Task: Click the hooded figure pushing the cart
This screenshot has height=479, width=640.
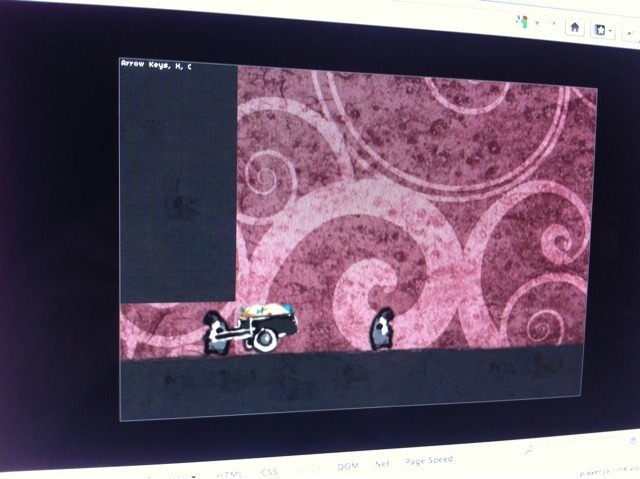Action: pyautogui.click(x=216, y=333)
